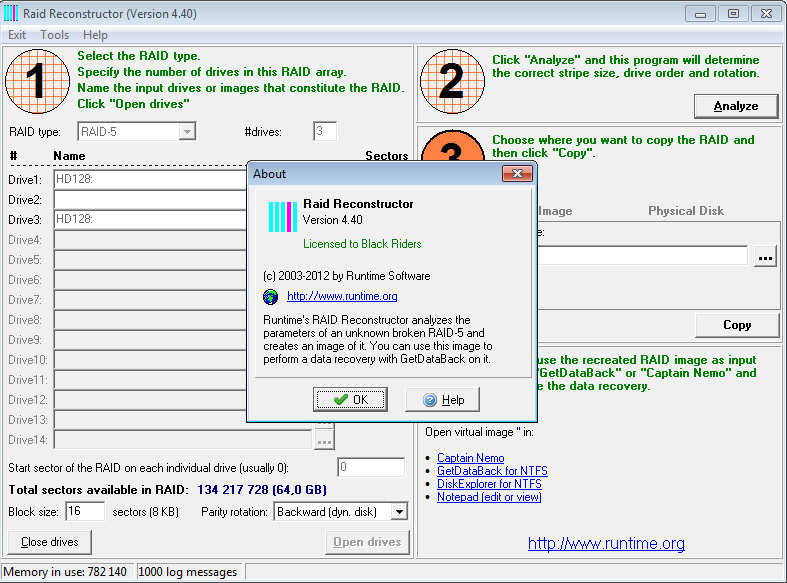Click the step 2 circle icon
Screen dimensions: 787x583
pyautogui.click(x=452, y=81)
